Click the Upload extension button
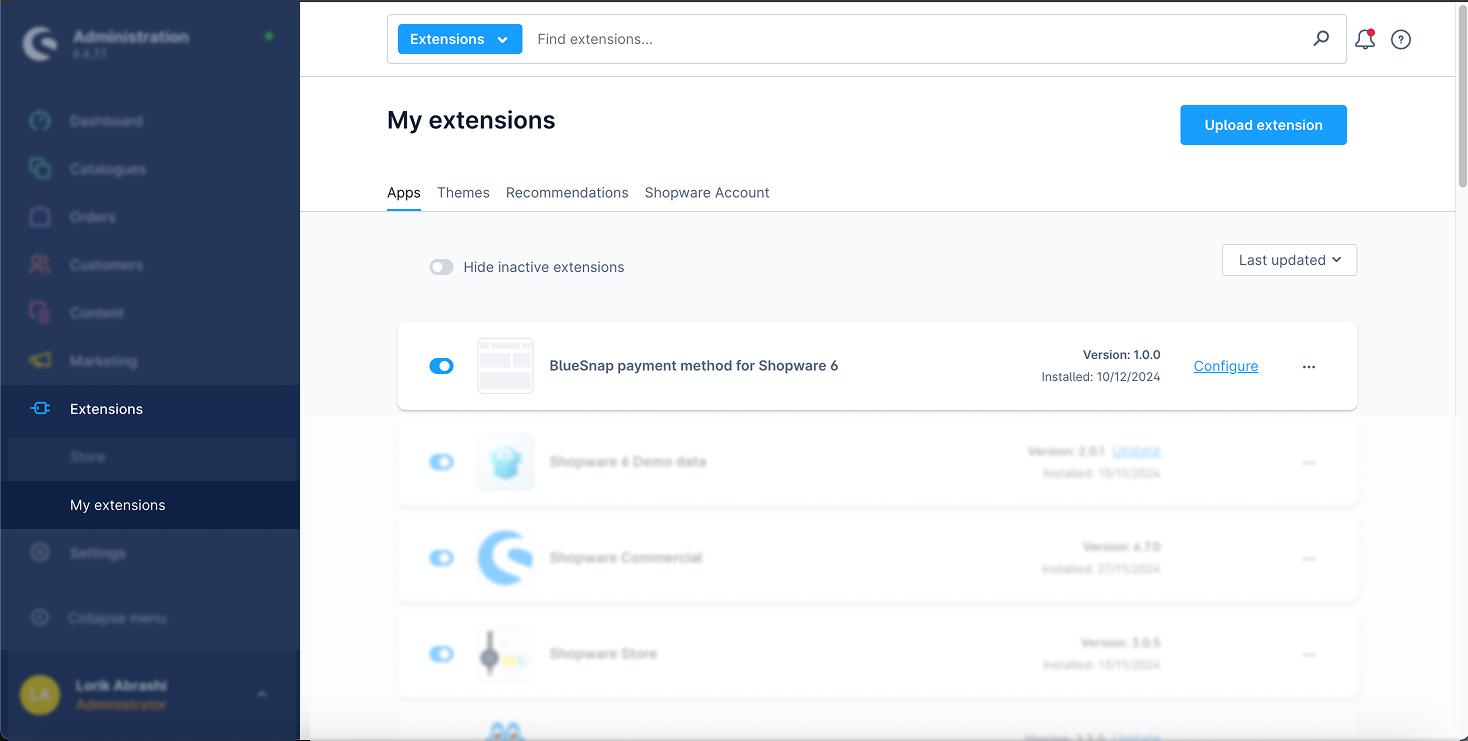Image resolution: width=1468 pixels, height=741 pixels. pyautogui.click(x=1263, y=125)
